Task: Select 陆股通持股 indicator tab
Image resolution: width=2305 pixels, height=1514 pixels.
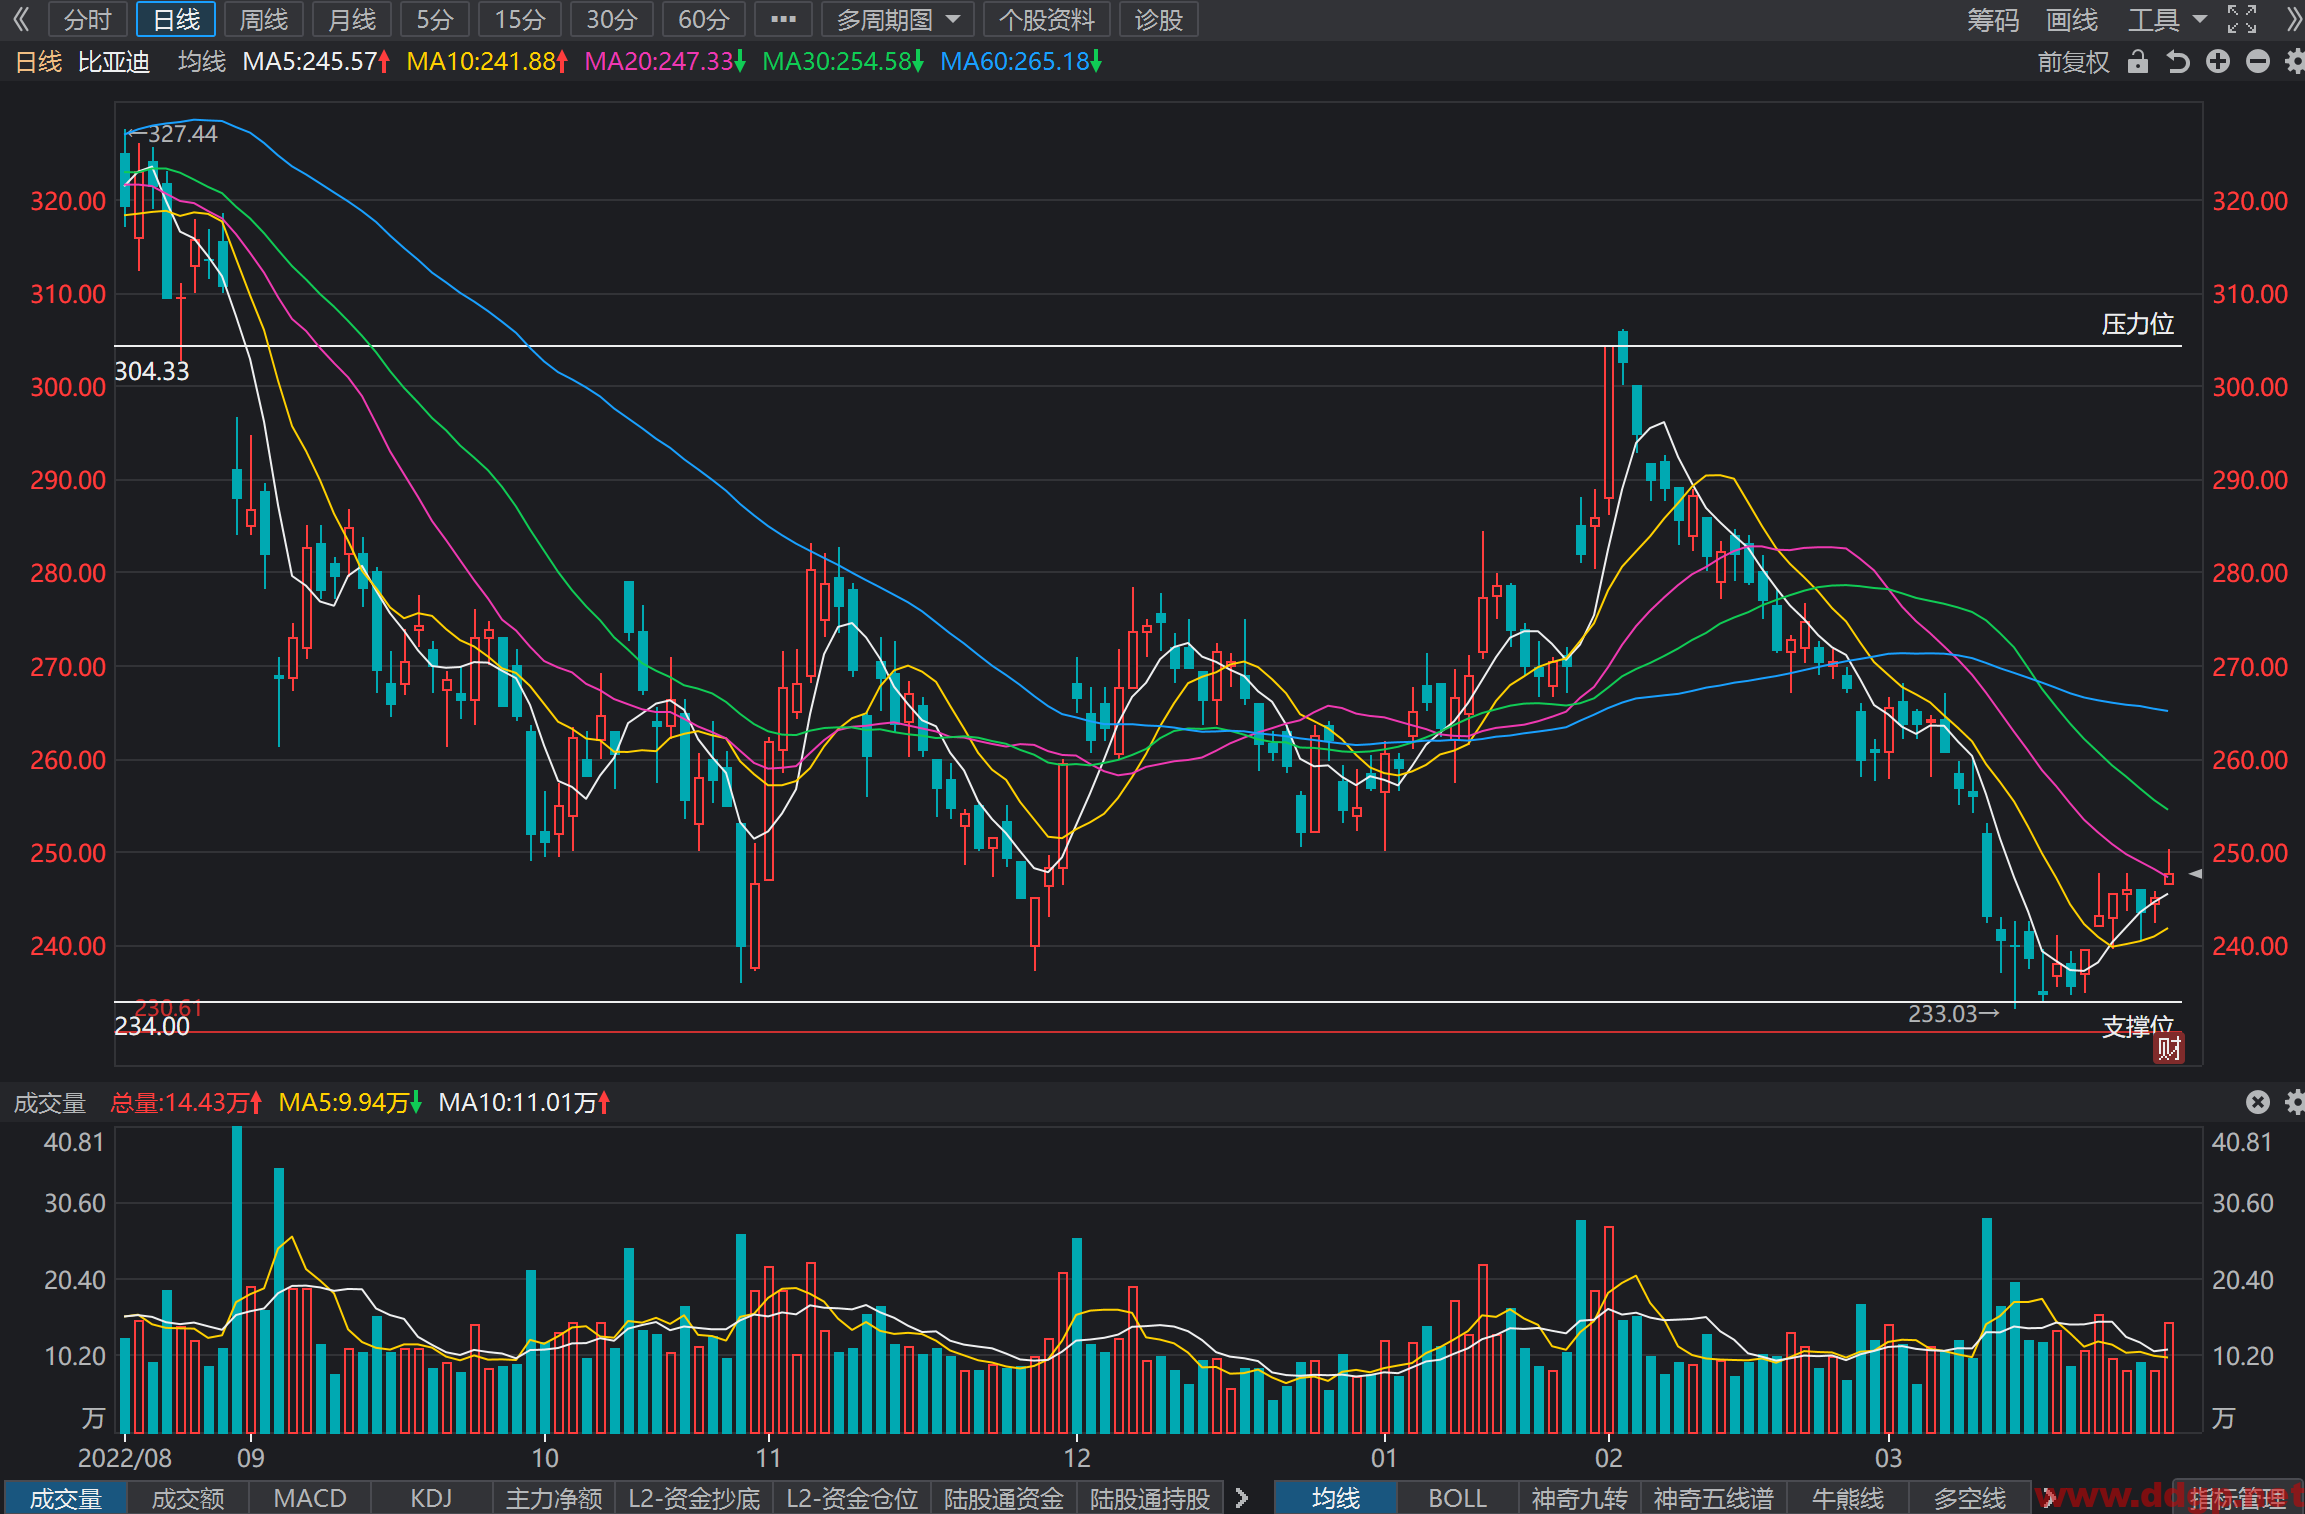Action: (x=1150, y=1498)
